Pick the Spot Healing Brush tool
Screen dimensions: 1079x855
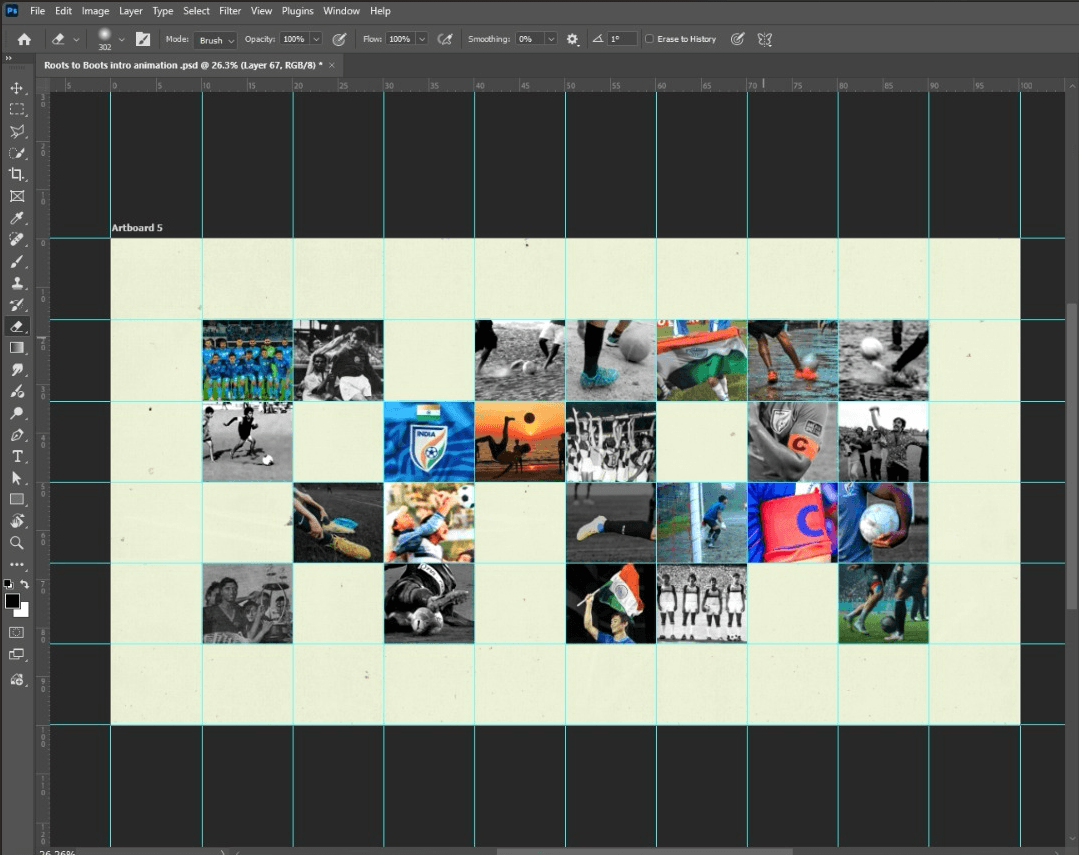pos(17,240)
